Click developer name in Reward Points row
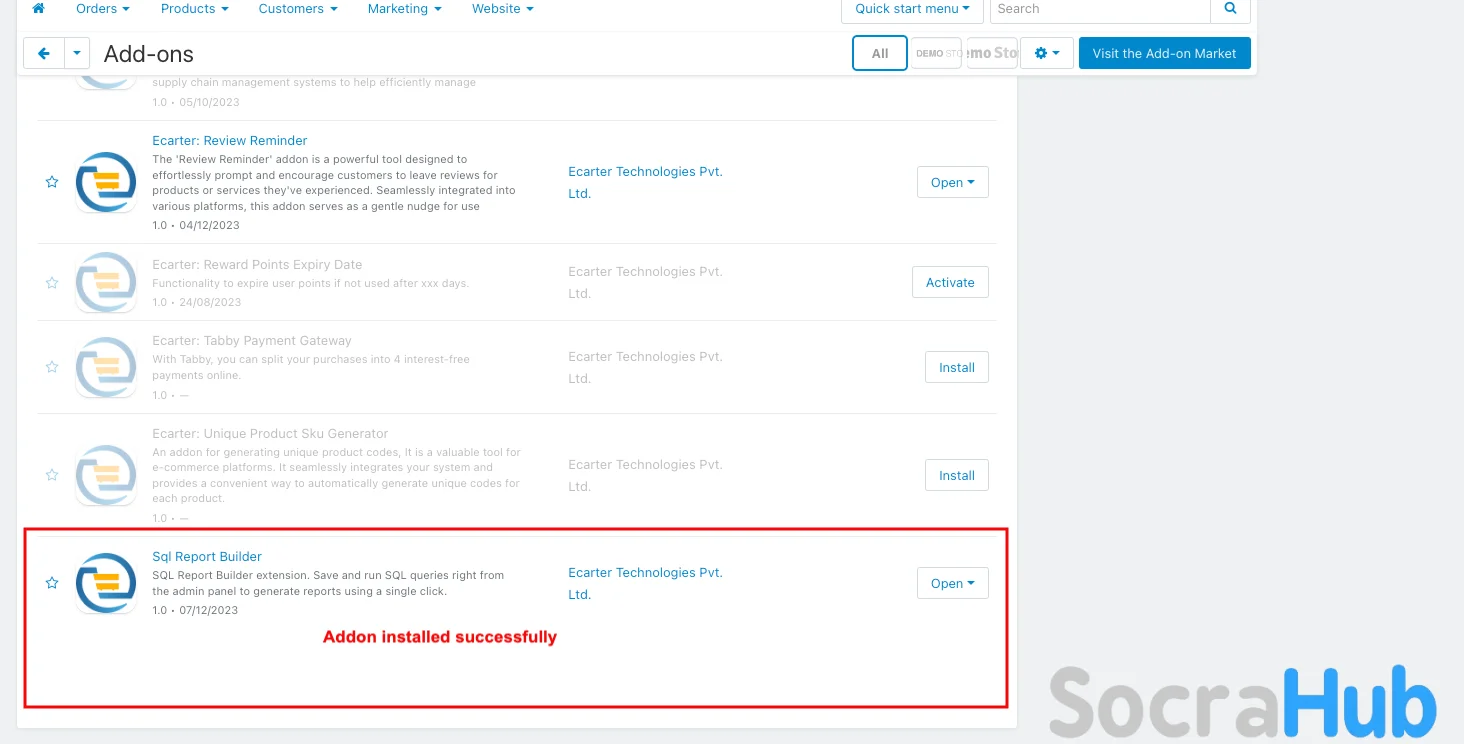 pos(645,283)
